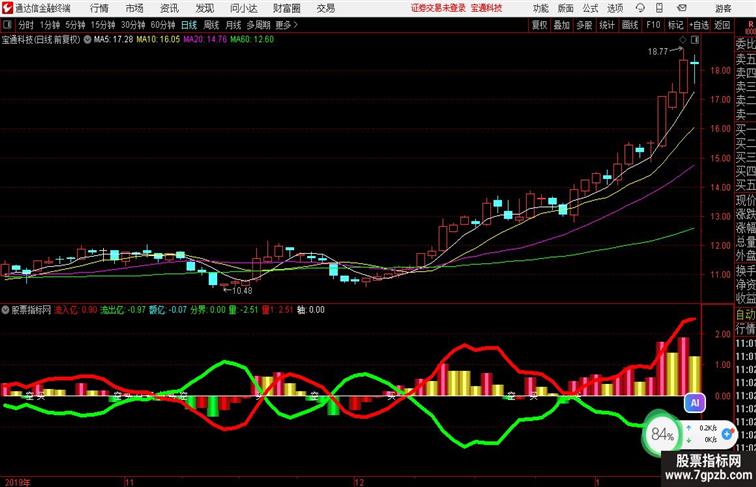Click the 游客 user label
756x487 pixels.
(x=723, y=8)
